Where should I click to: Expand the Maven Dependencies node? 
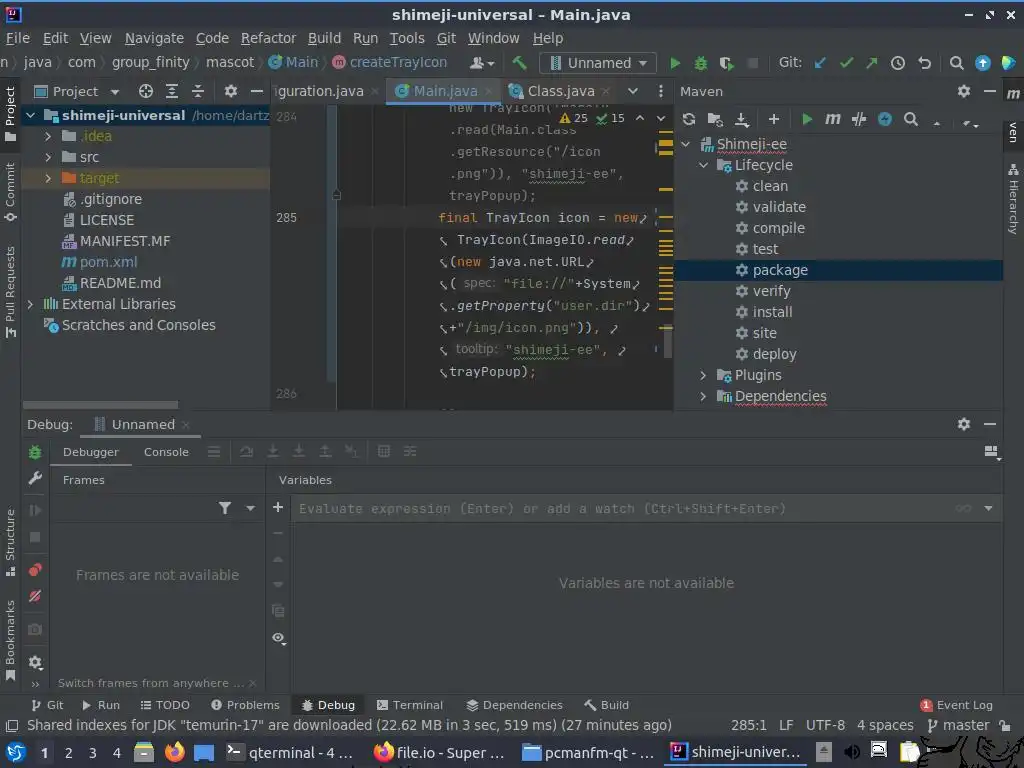coord(703,396)
